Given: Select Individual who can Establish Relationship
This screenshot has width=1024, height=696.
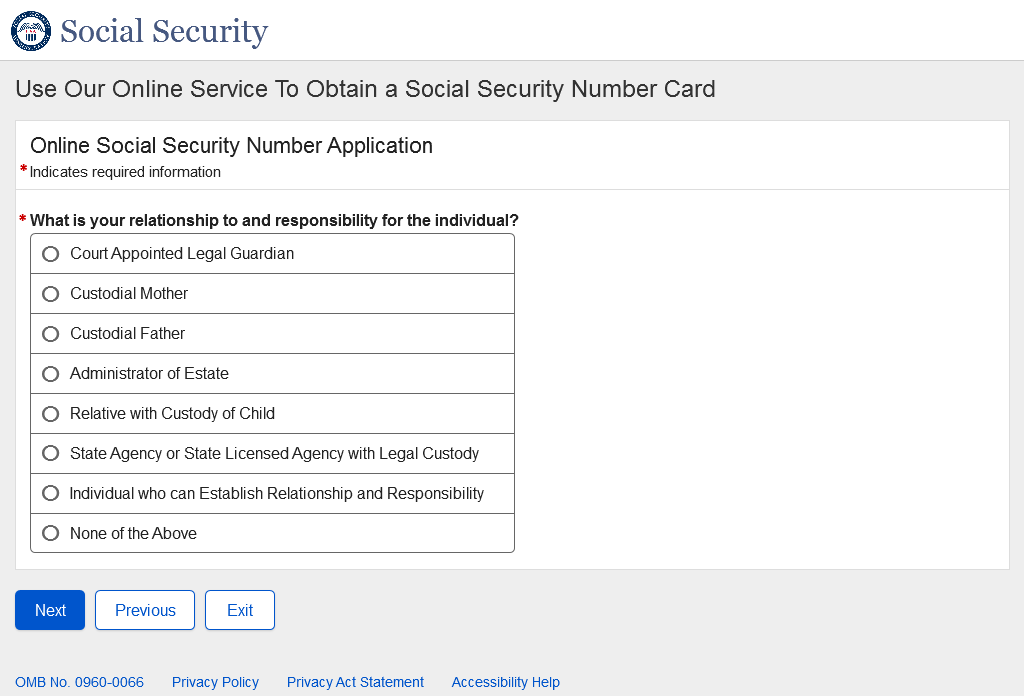Looking at the screenshot, I should coord(51,494).
